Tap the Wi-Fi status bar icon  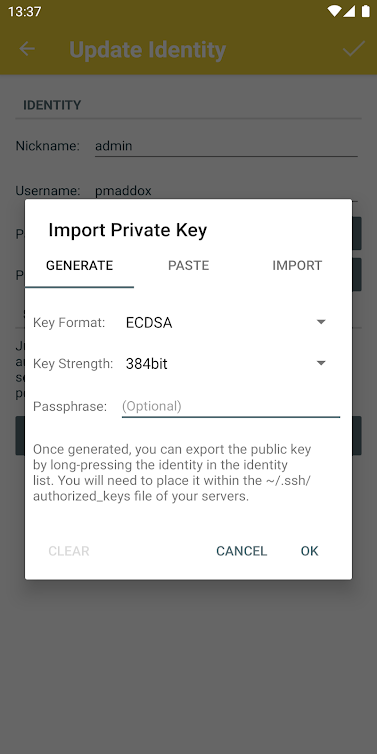(333, 12)
